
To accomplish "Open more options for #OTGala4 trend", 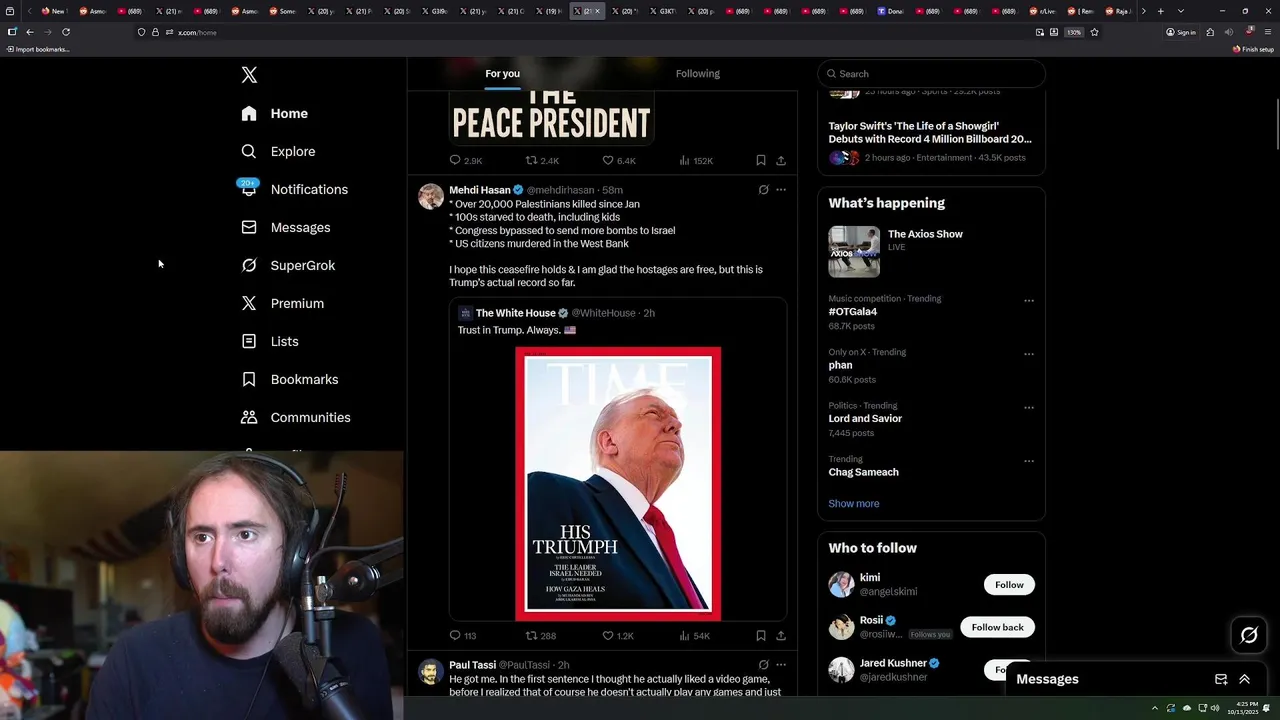I will point(1029,301).
